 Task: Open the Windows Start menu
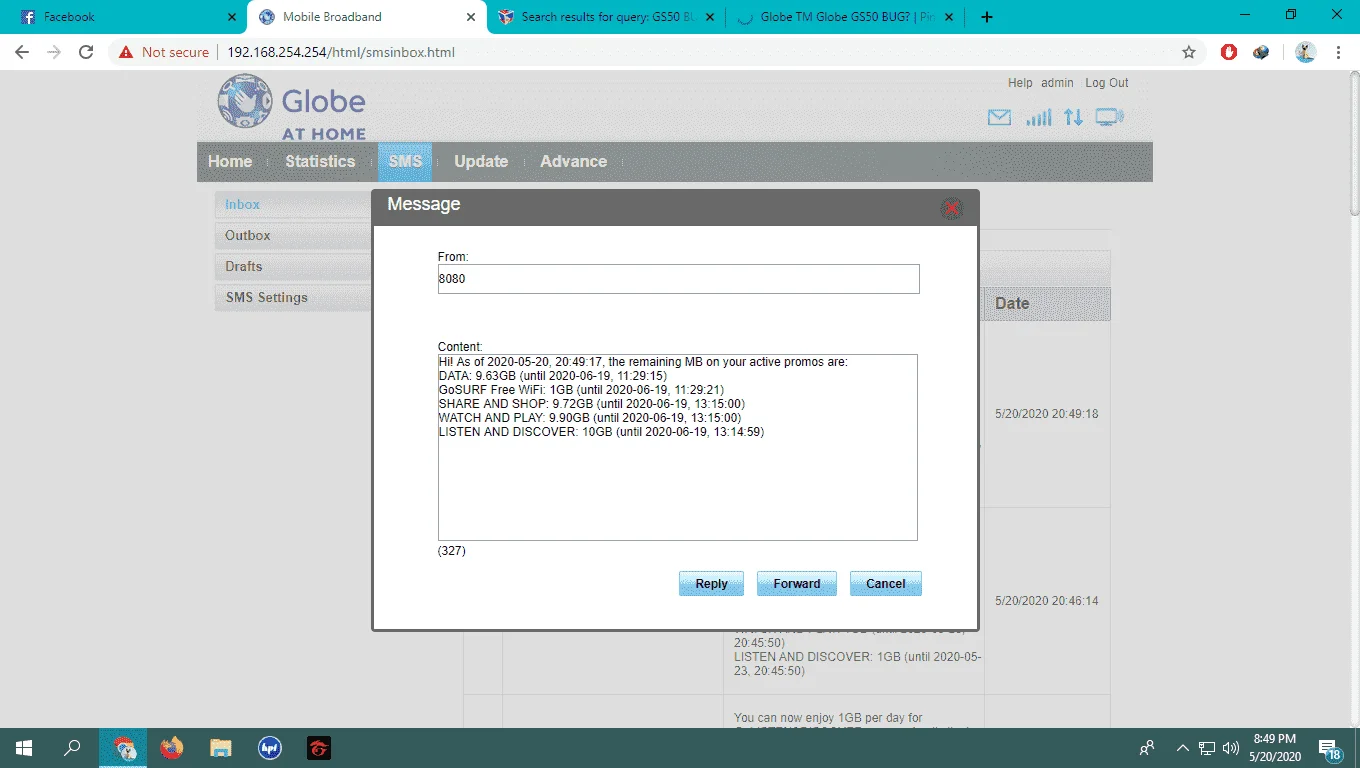tap(24, 748)
